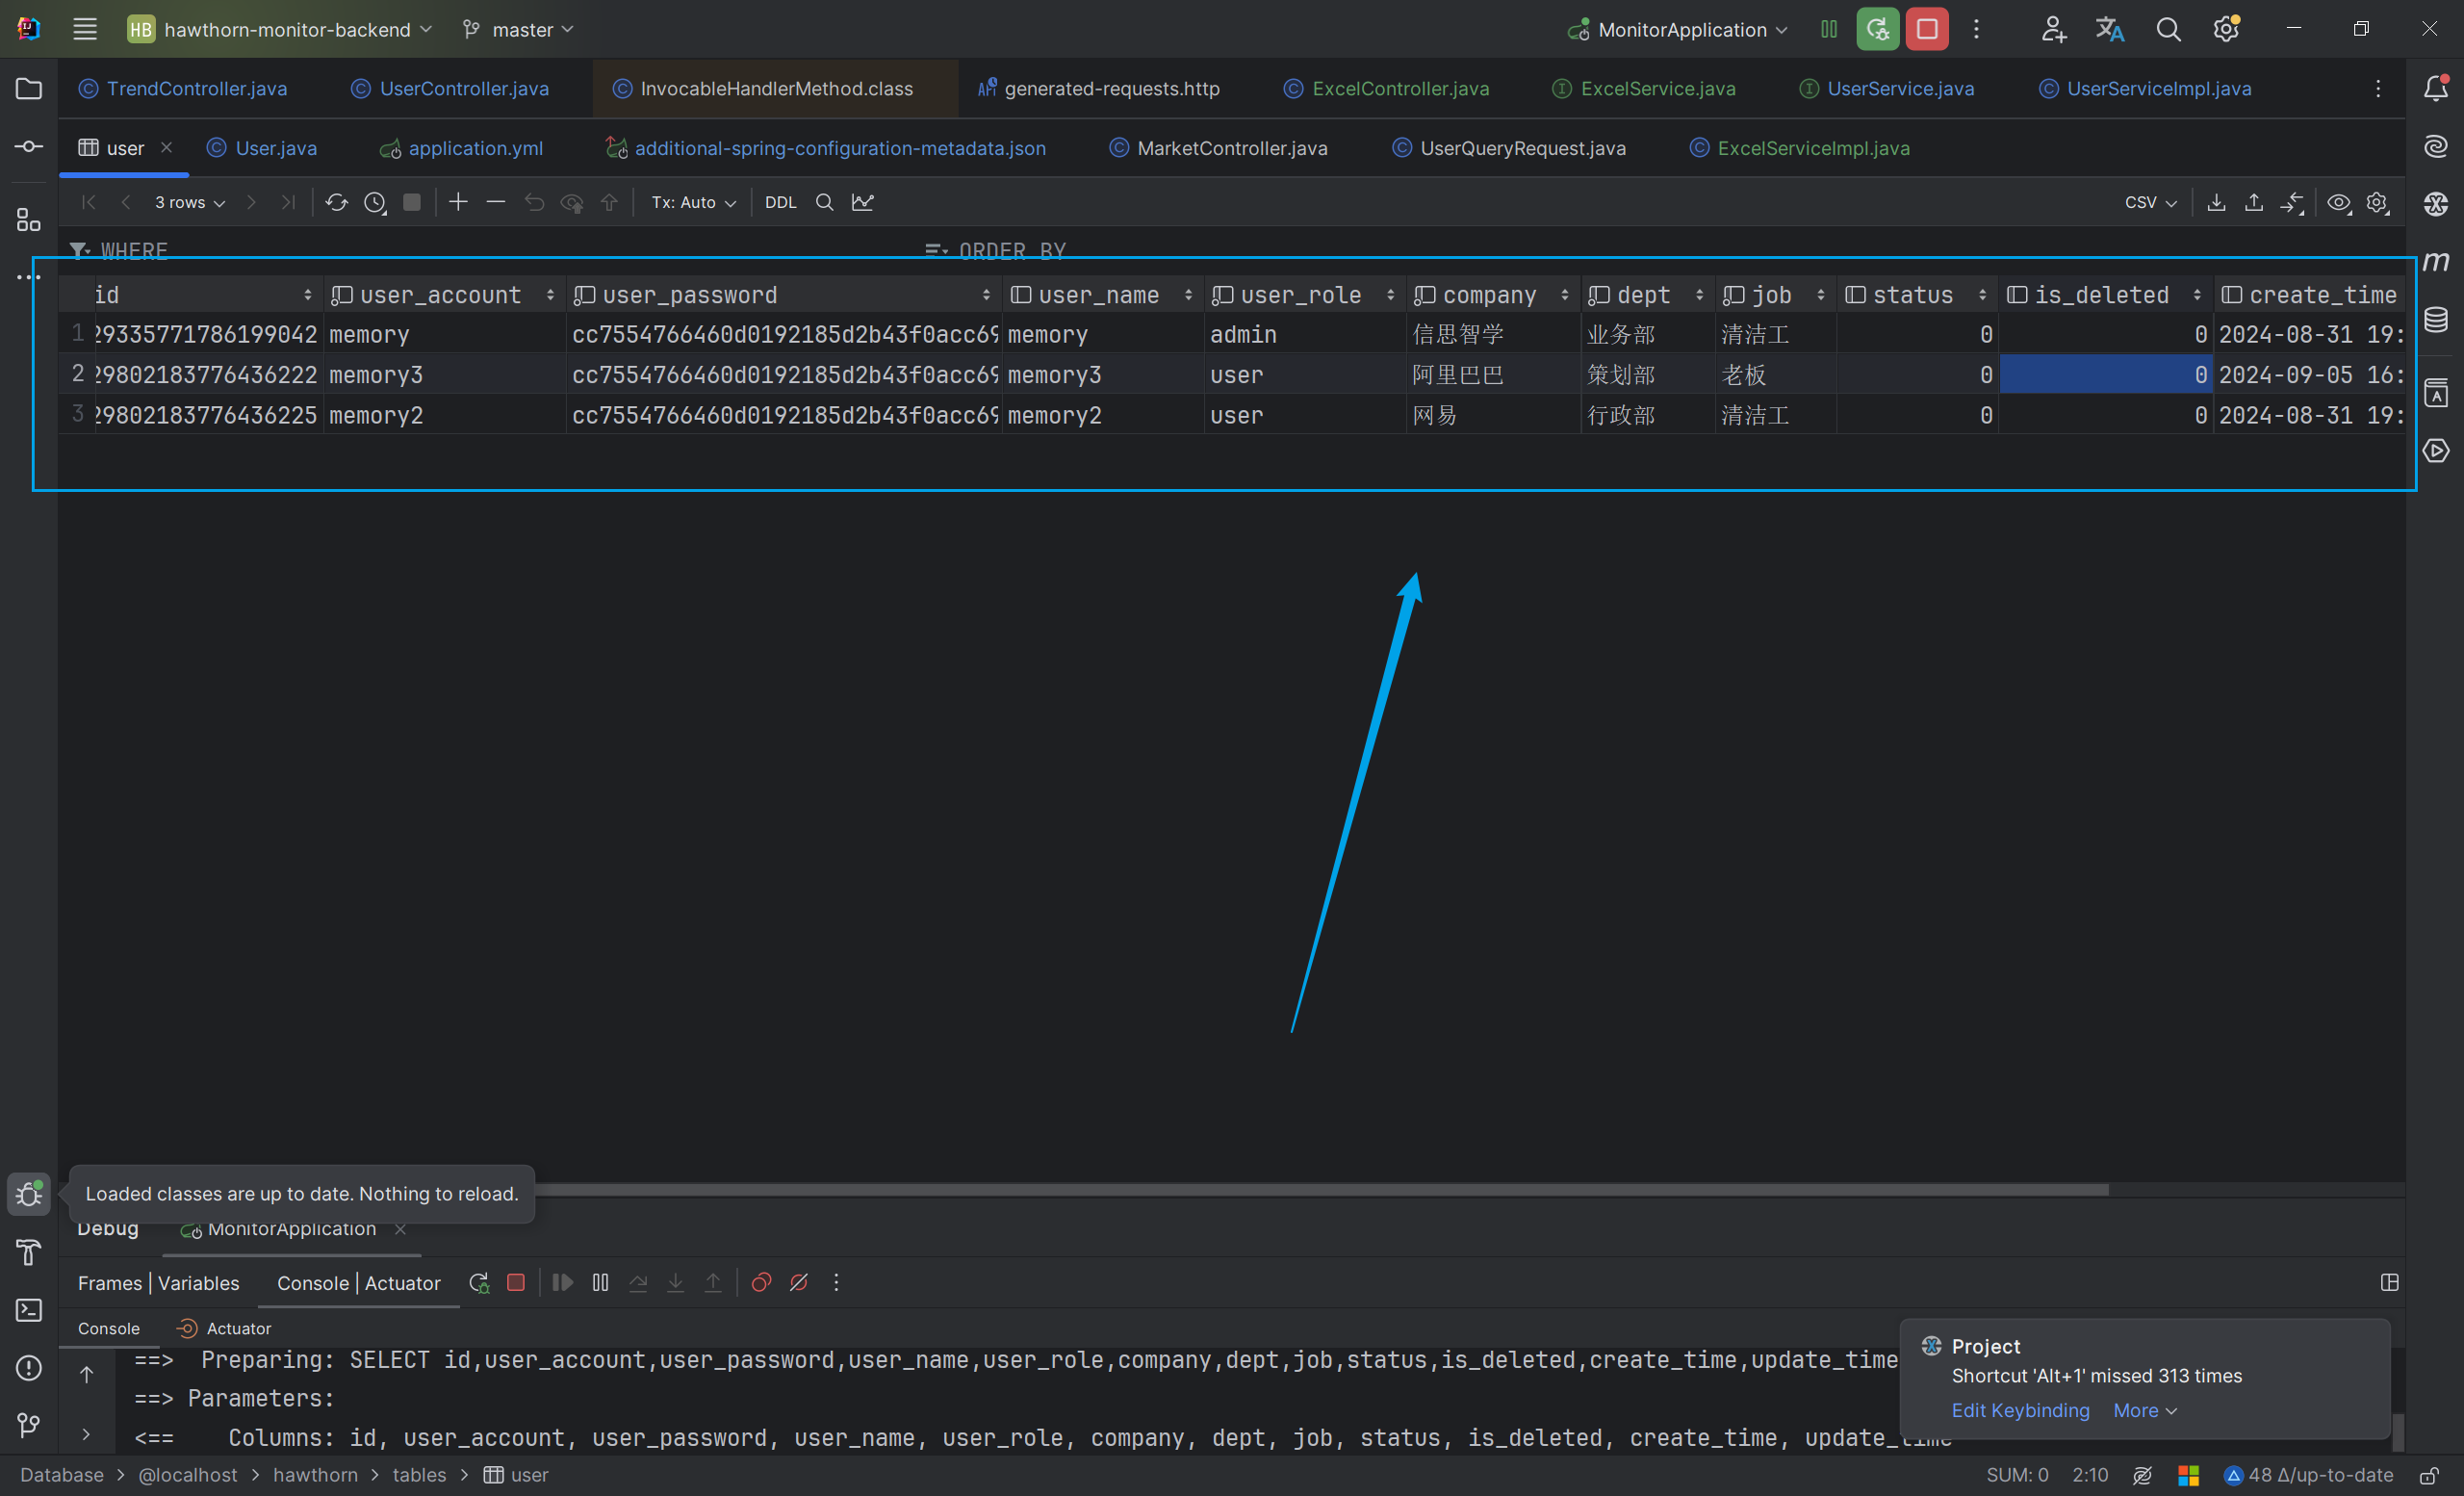Open the Maven tool window

(x=2436, y=262)
